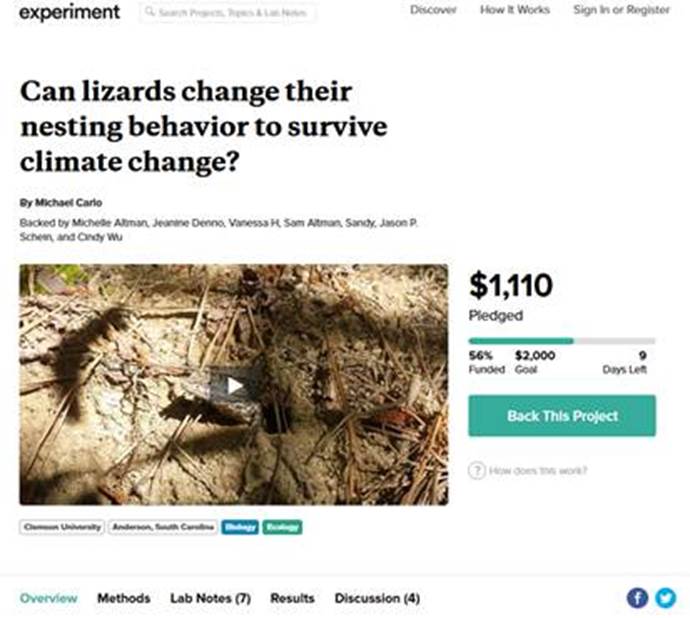Click the funding progress bar
690x618 pixels.
pos(561,341)
